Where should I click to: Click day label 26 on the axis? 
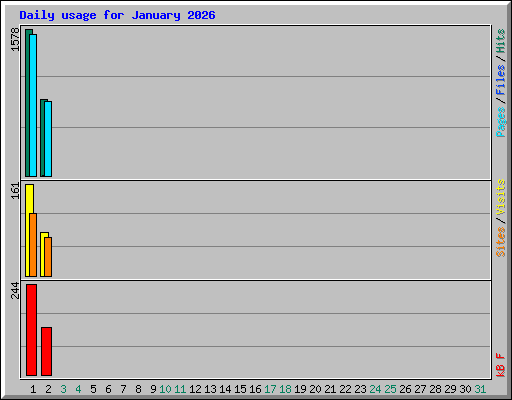(405, 389)
